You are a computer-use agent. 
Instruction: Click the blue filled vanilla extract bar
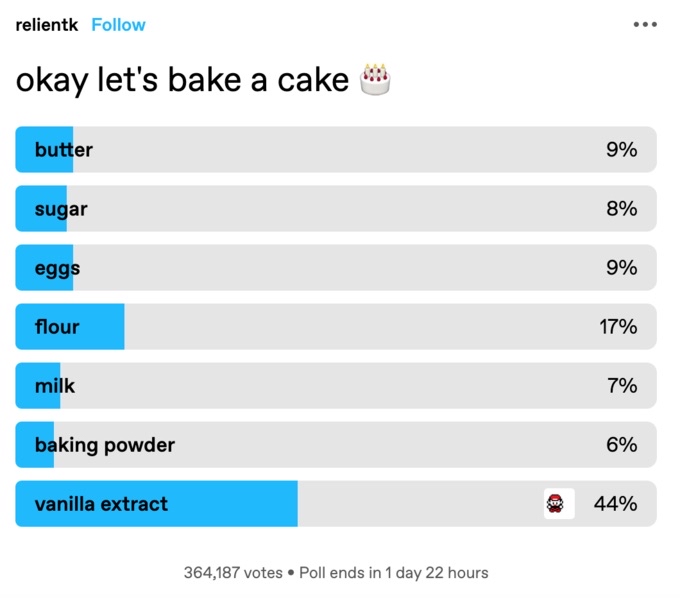pyautogui.click(x=157, y=503)
